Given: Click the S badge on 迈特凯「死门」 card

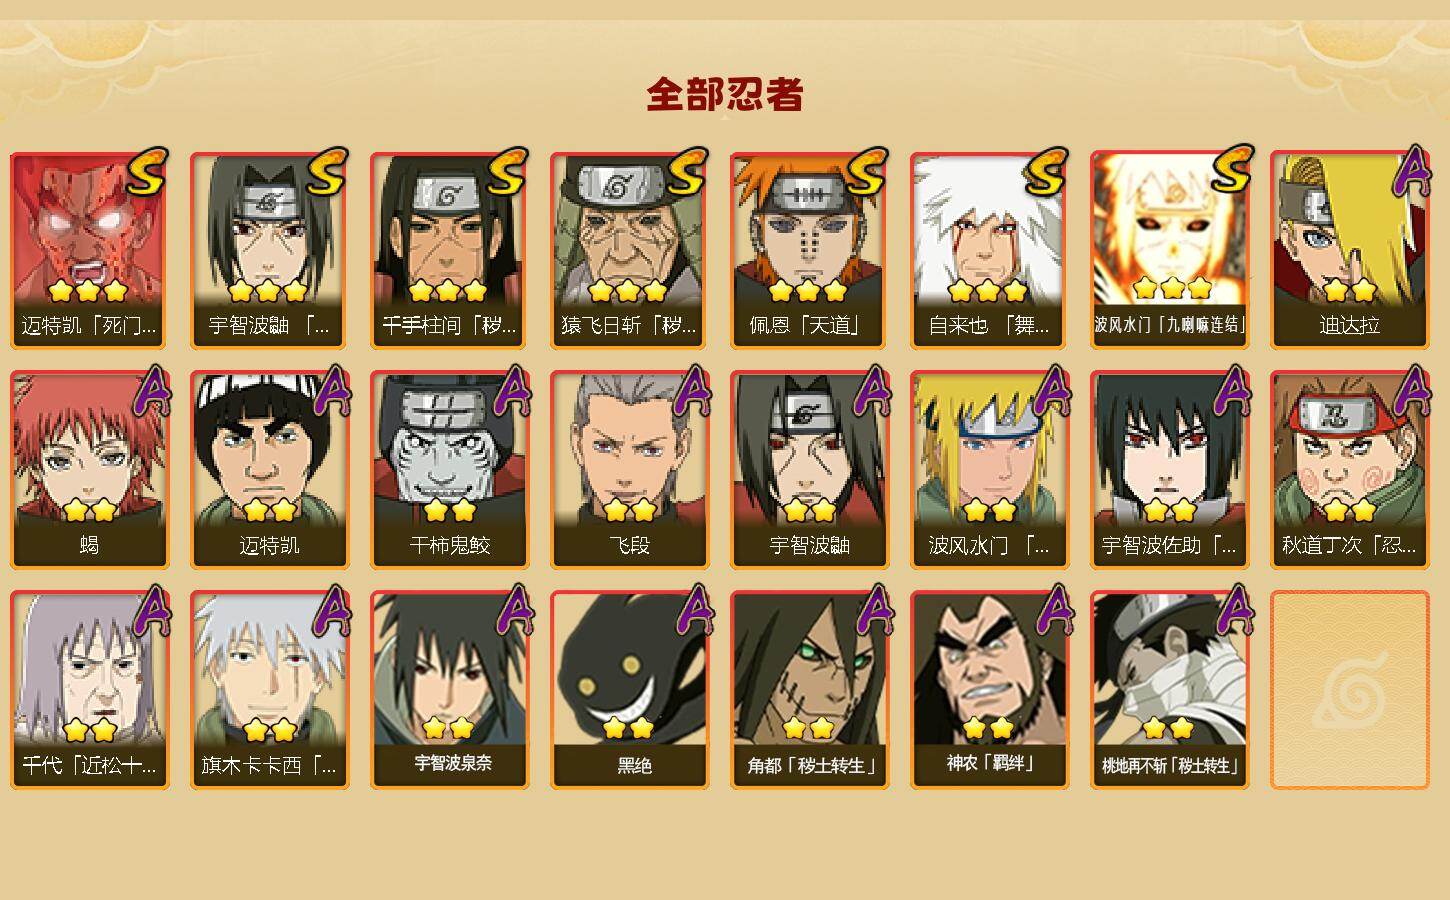Looking at the screenshot, I should coord(147,172).
